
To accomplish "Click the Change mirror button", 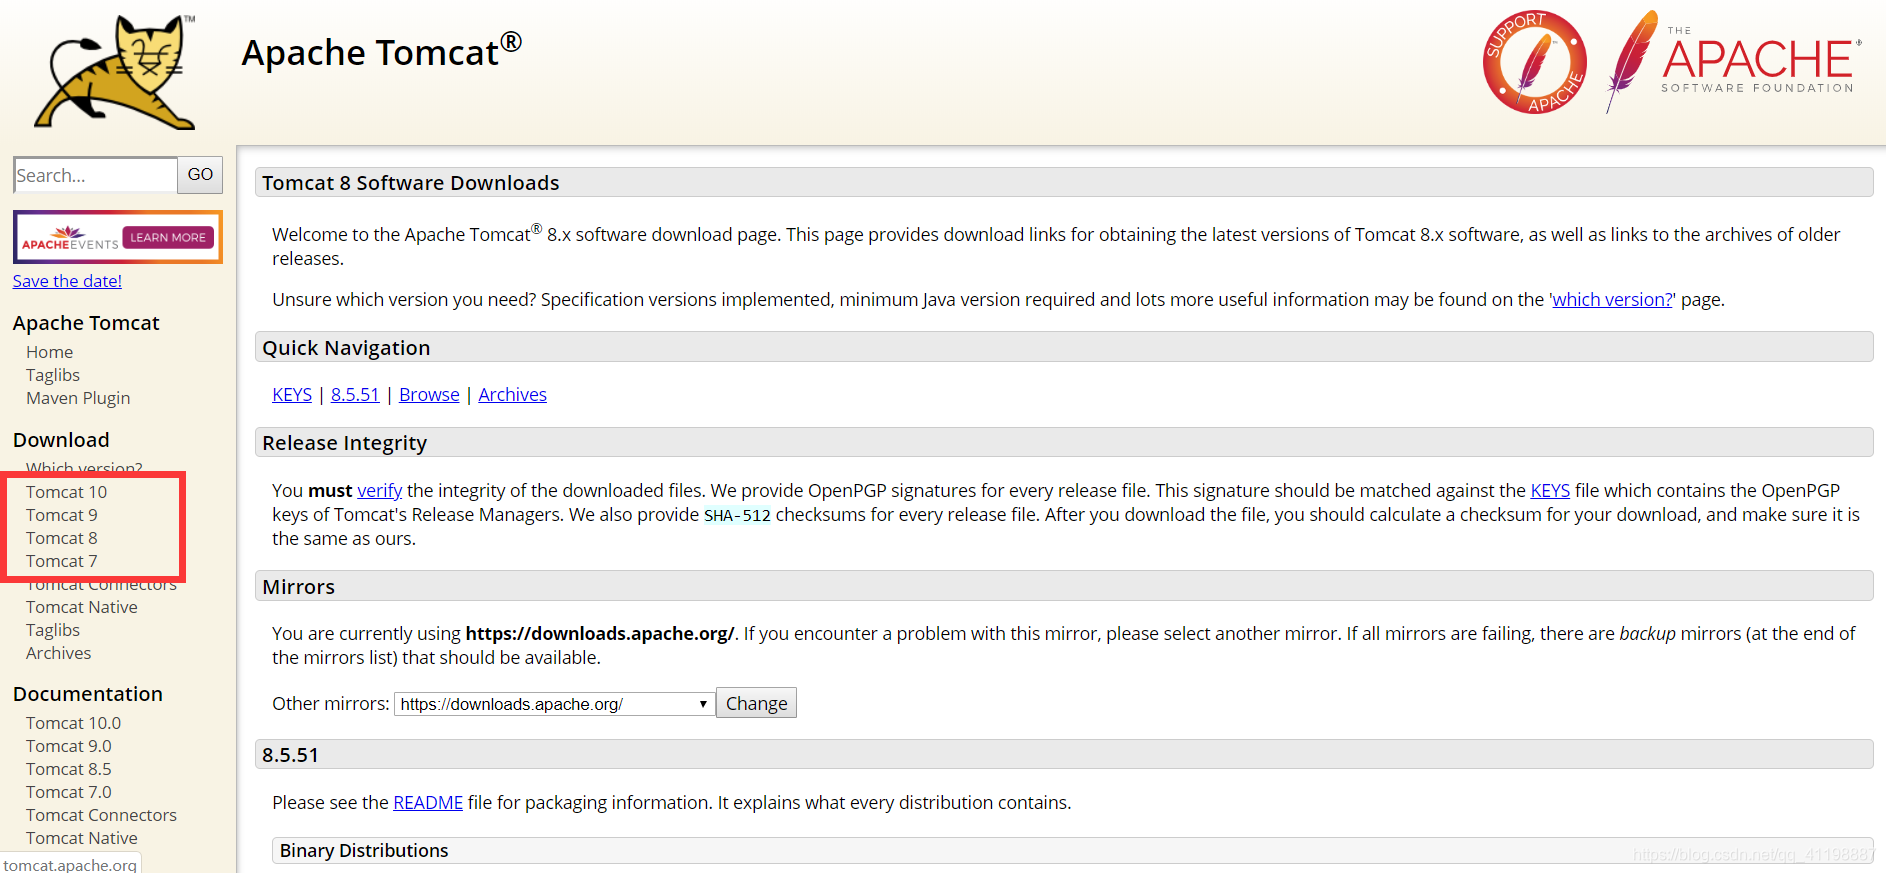I will (x=756, y=703).
